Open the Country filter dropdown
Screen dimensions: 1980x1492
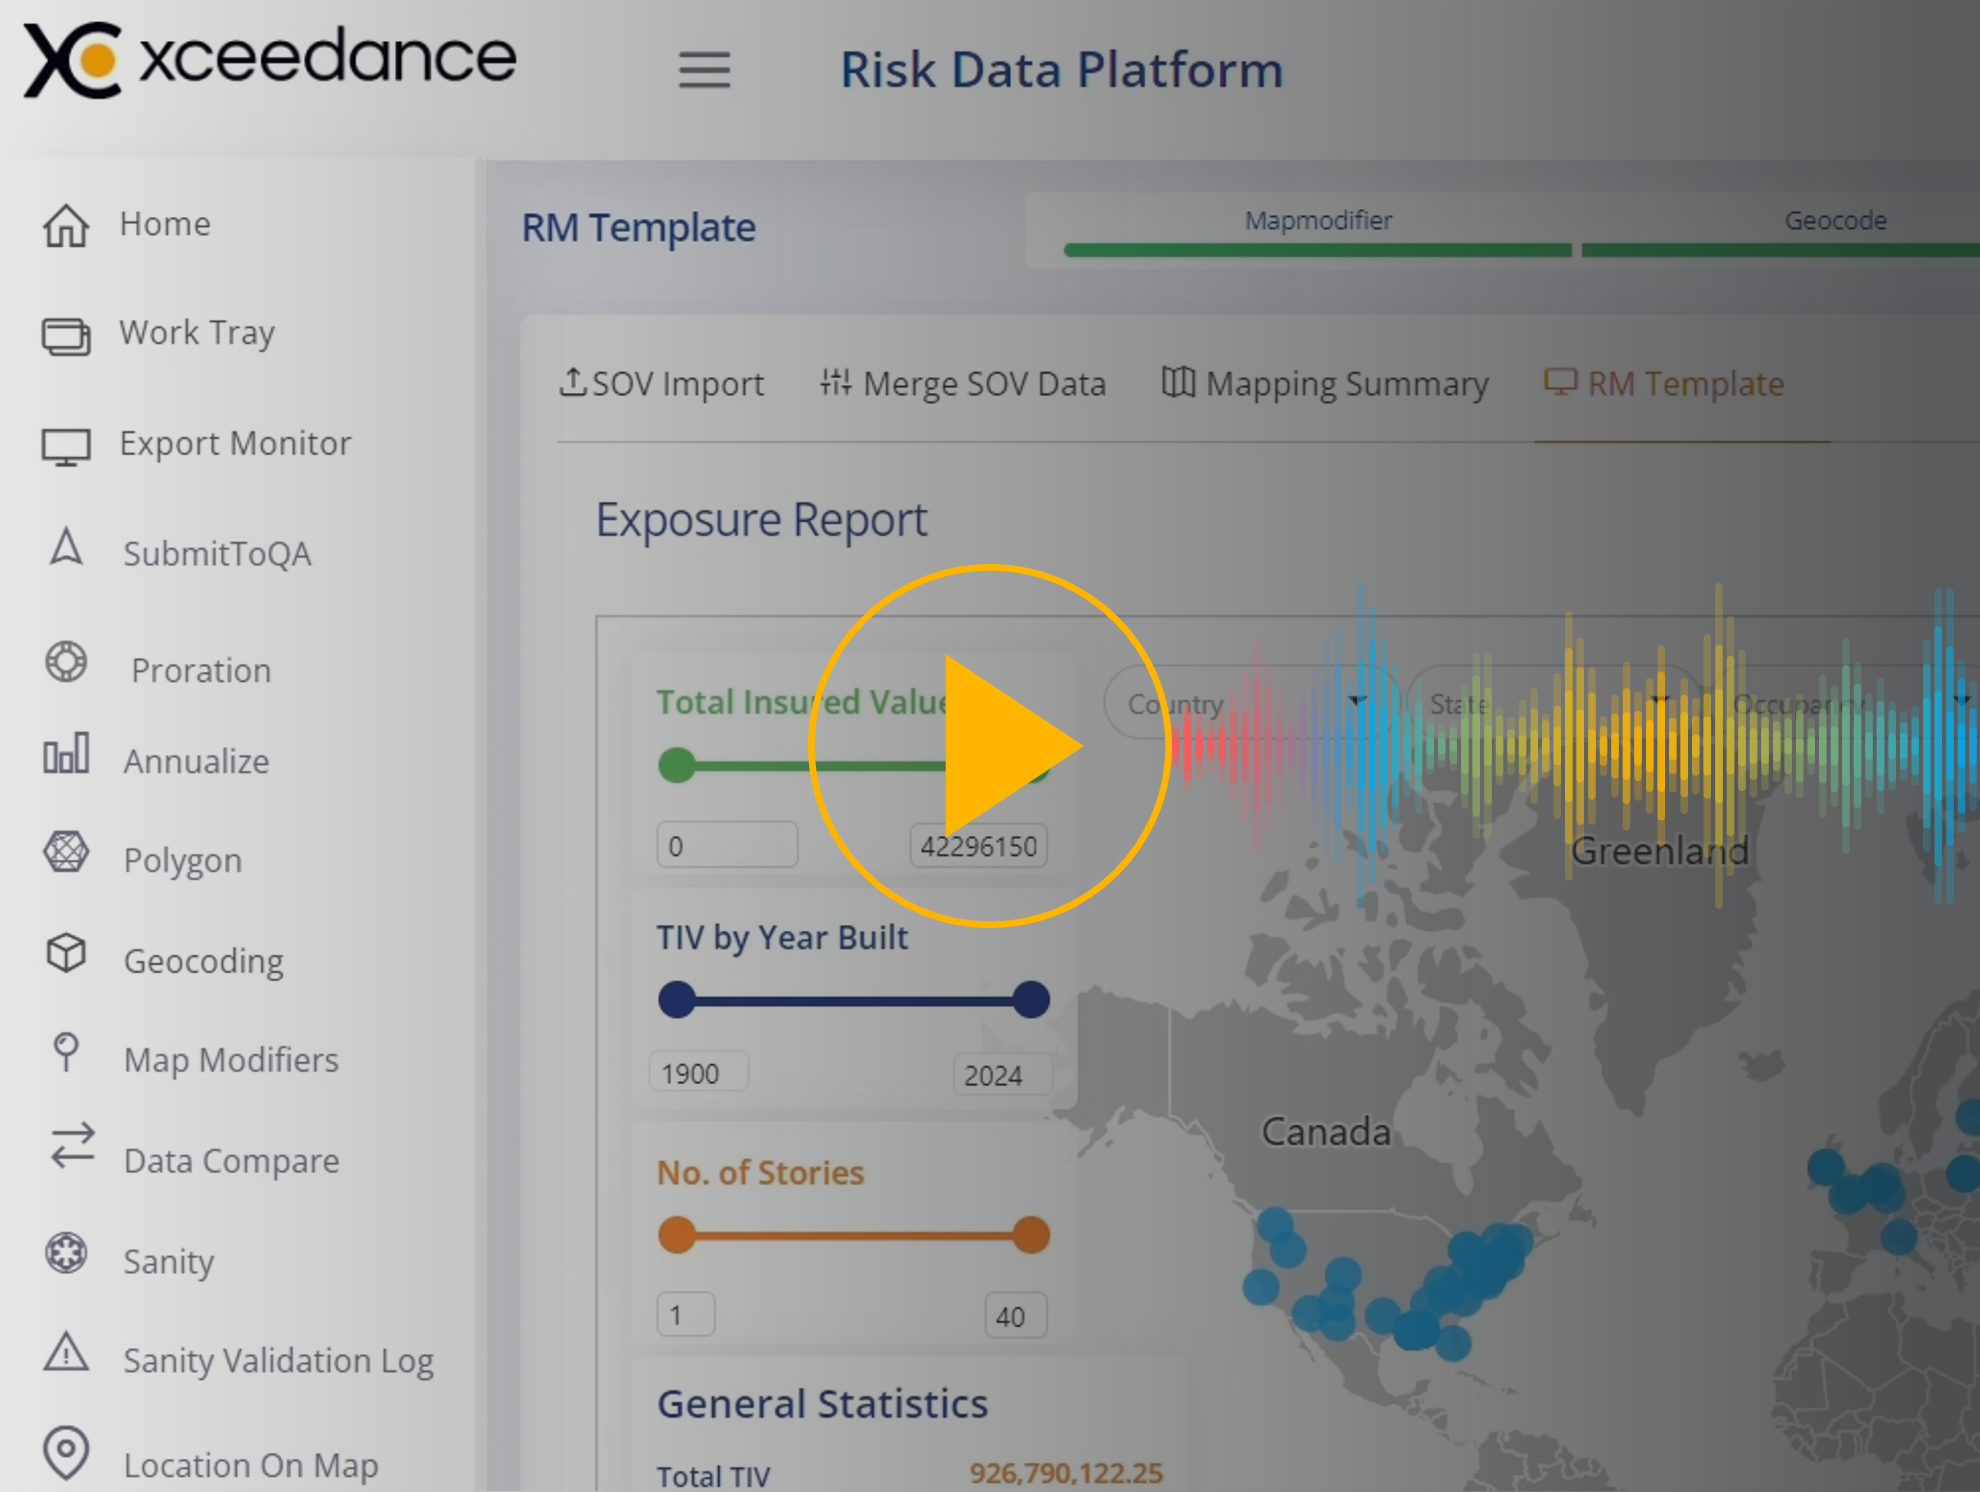1248,703
